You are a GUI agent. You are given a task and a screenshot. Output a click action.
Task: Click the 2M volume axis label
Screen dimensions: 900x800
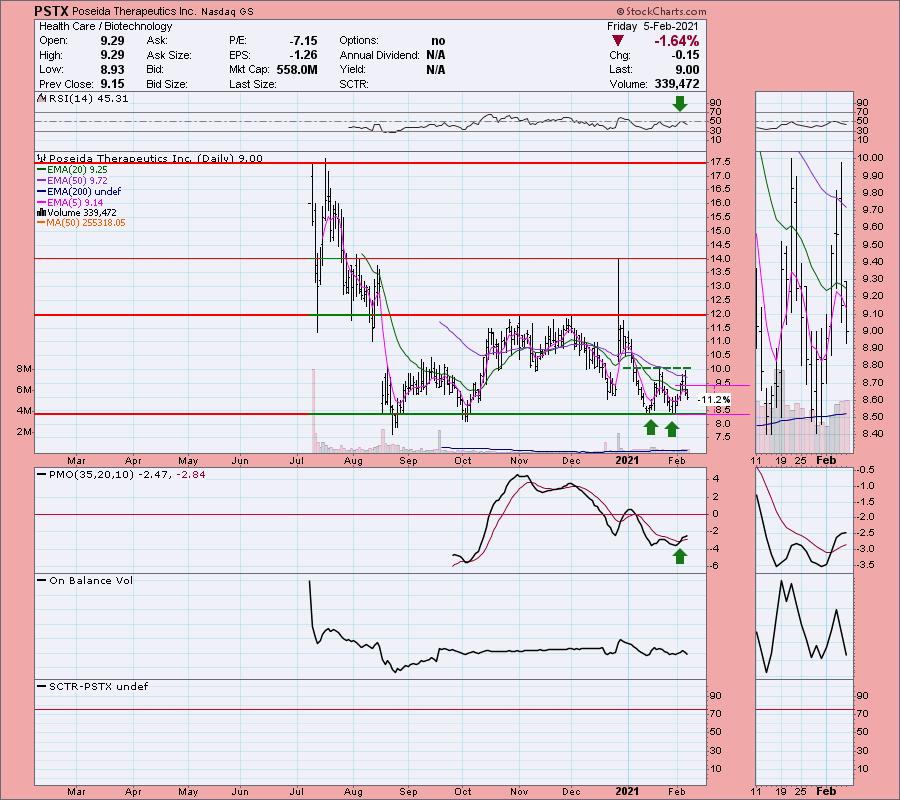(24, 432)
